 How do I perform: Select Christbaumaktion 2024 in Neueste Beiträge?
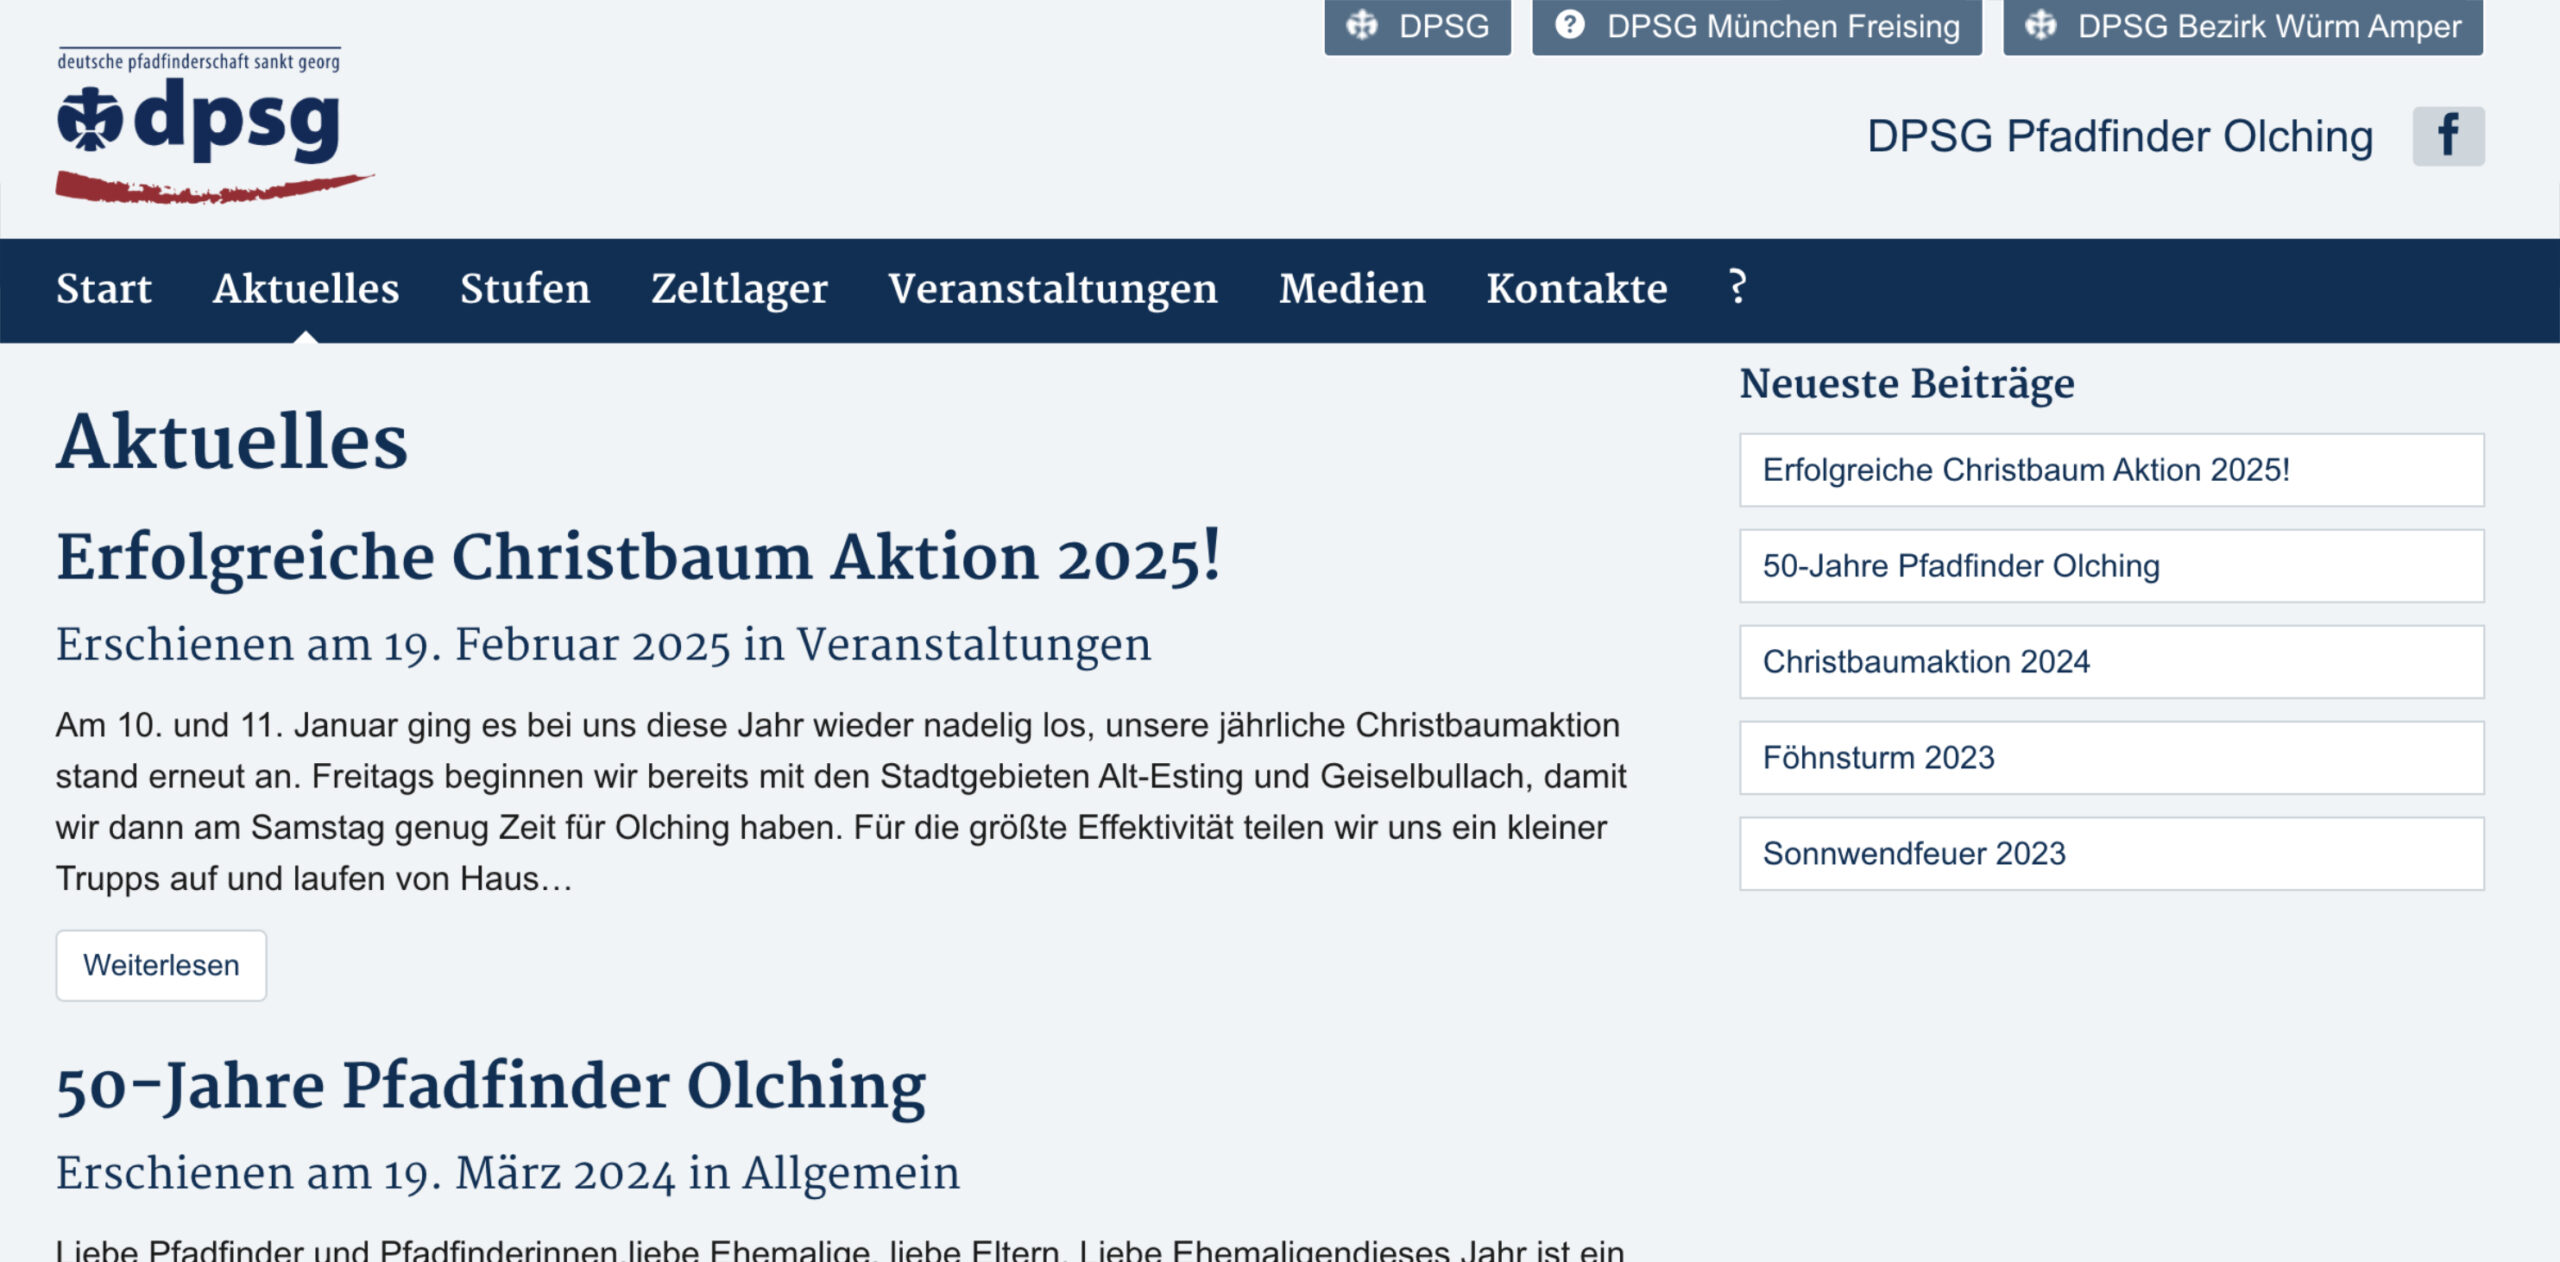[x=1925, y=662]
